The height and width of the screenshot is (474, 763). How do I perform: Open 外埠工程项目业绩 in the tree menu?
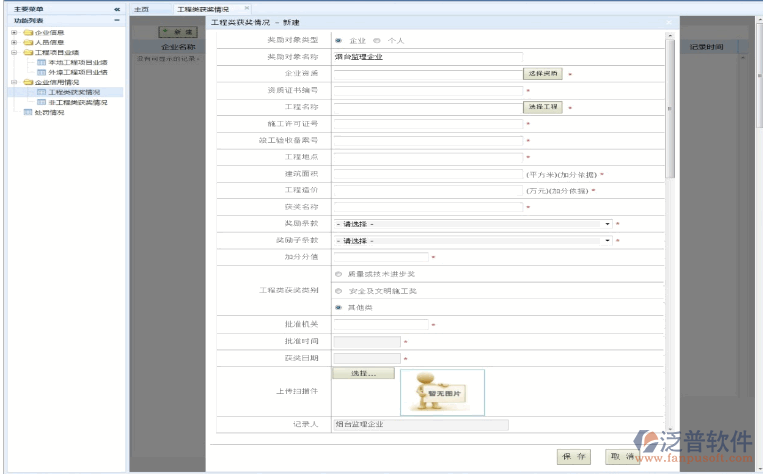78,72
